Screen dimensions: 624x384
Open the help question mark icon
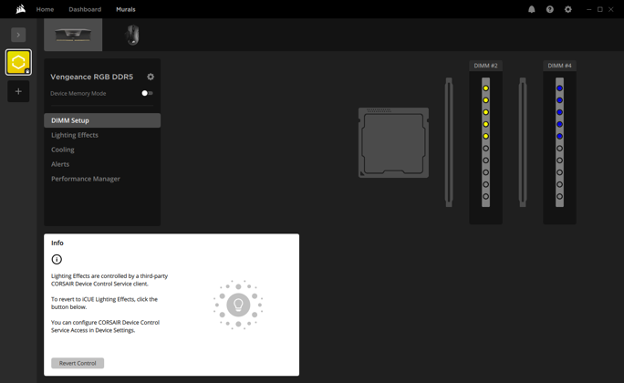(x=550, y=9)
